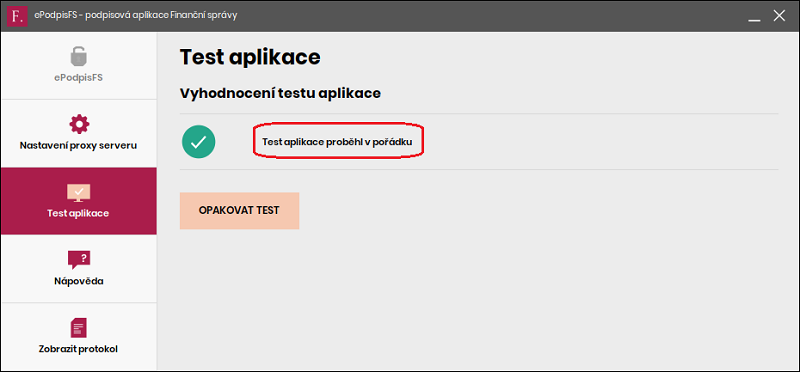Viewport: 800px width, 372px height.
Task: Click the ePodpisFS padlock icon
Action: pos(79,57)
